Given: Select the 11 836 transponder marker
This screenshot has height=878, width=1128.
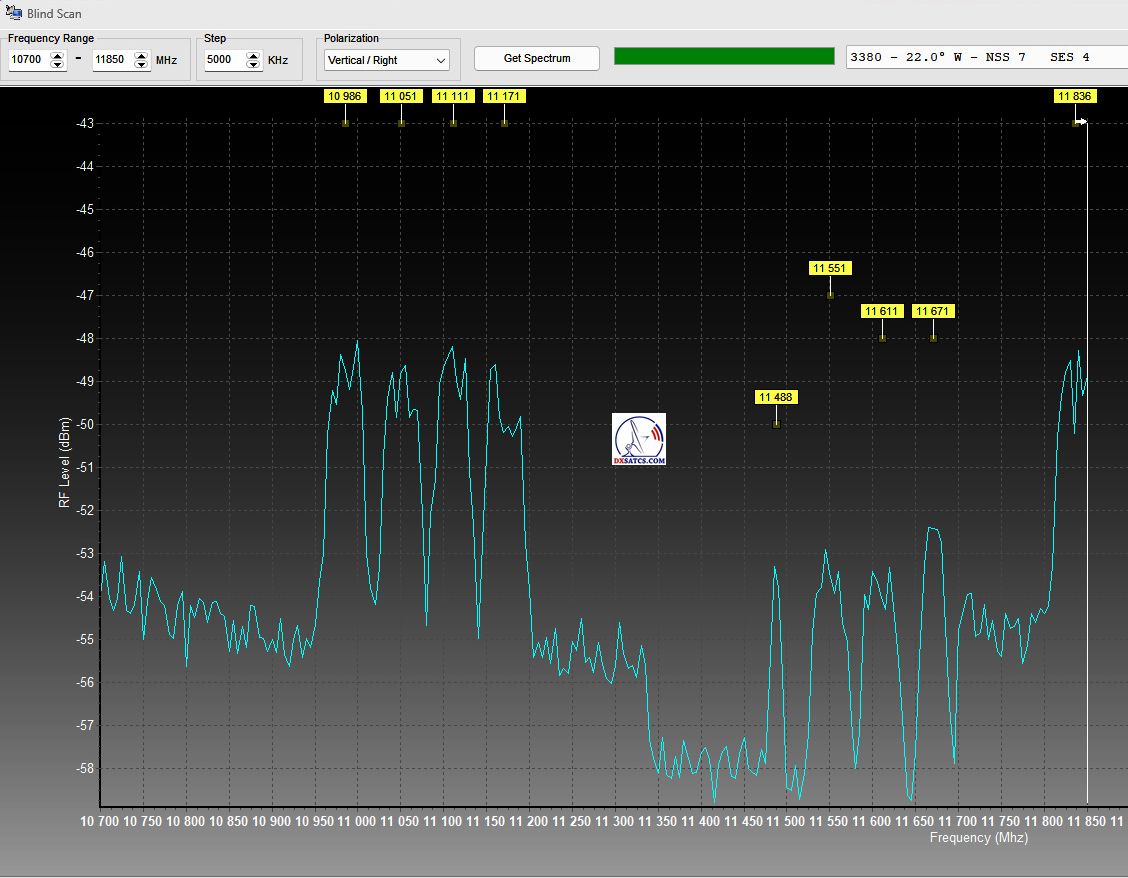Looking at the screenshot, I should [x=1076, y=96].
